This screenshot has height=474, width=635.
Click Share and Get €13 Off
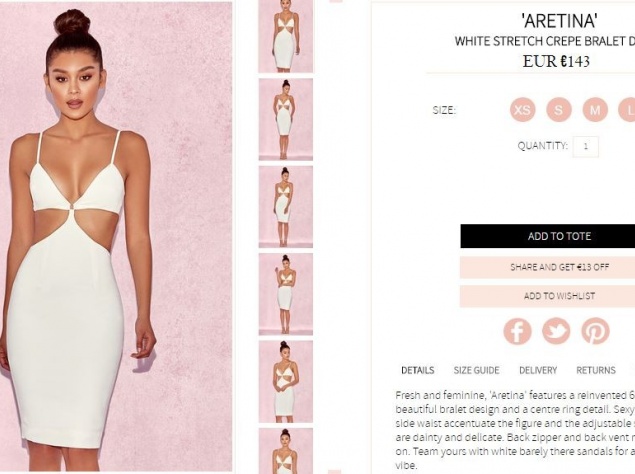(x=548, y=267)
